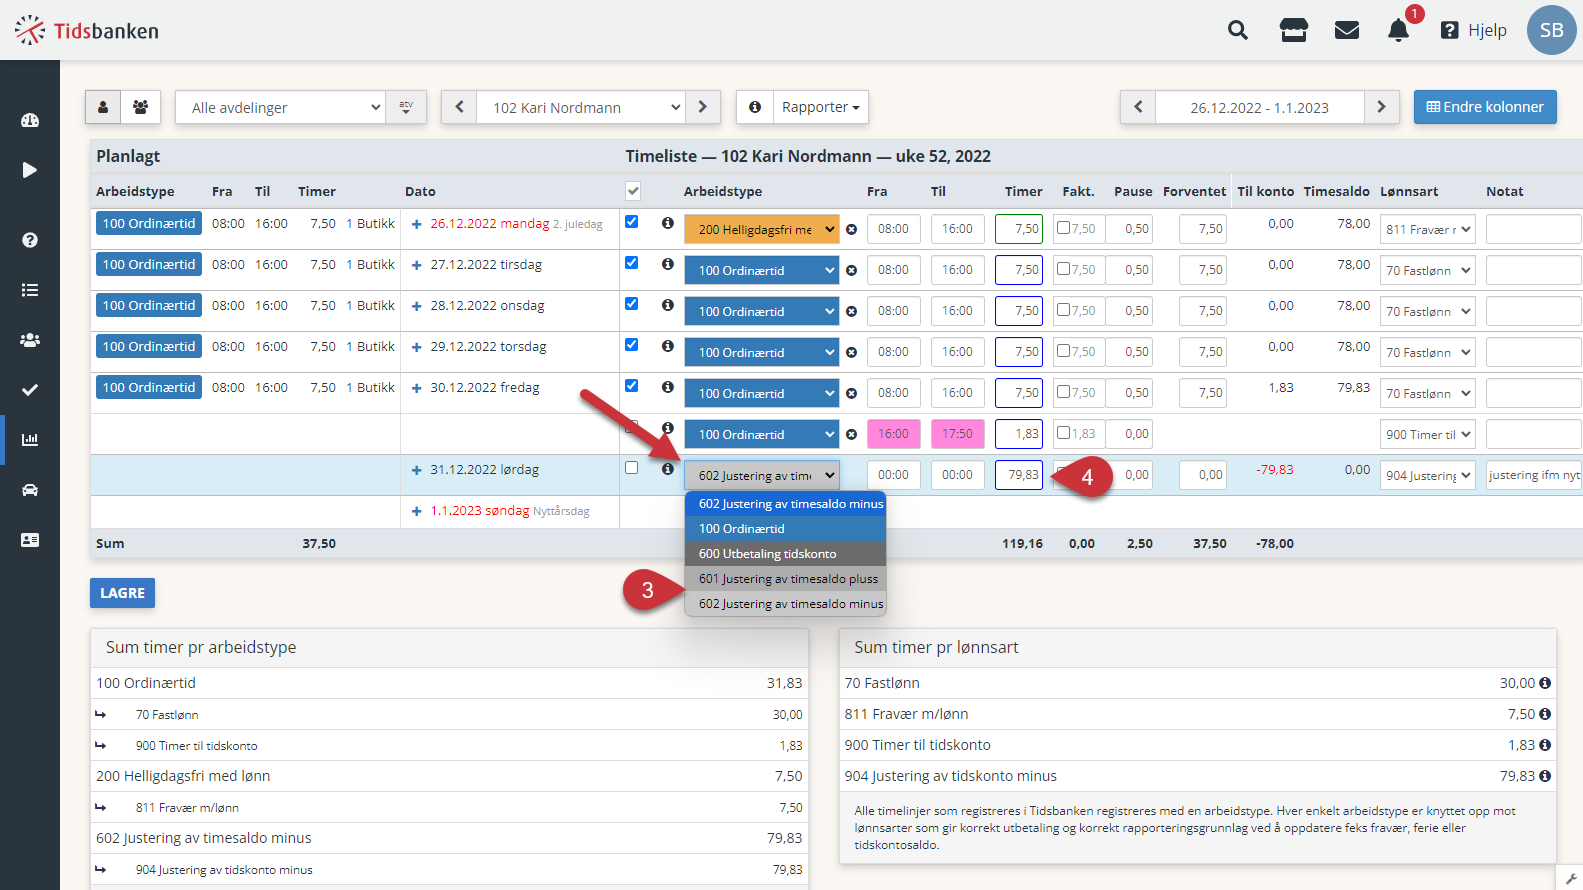
Task: Open date range 26.12.2022 - 1.1.2023
Action: pyautogui.click(x=1260, y=107)
